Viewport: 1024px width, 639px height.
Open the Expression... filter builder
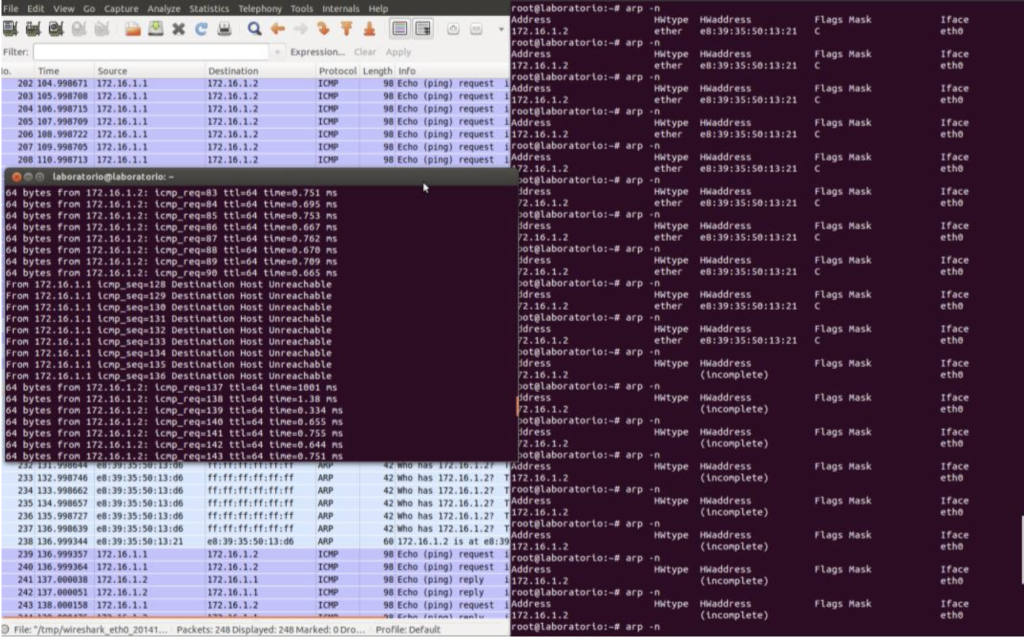tap(318, 52)
